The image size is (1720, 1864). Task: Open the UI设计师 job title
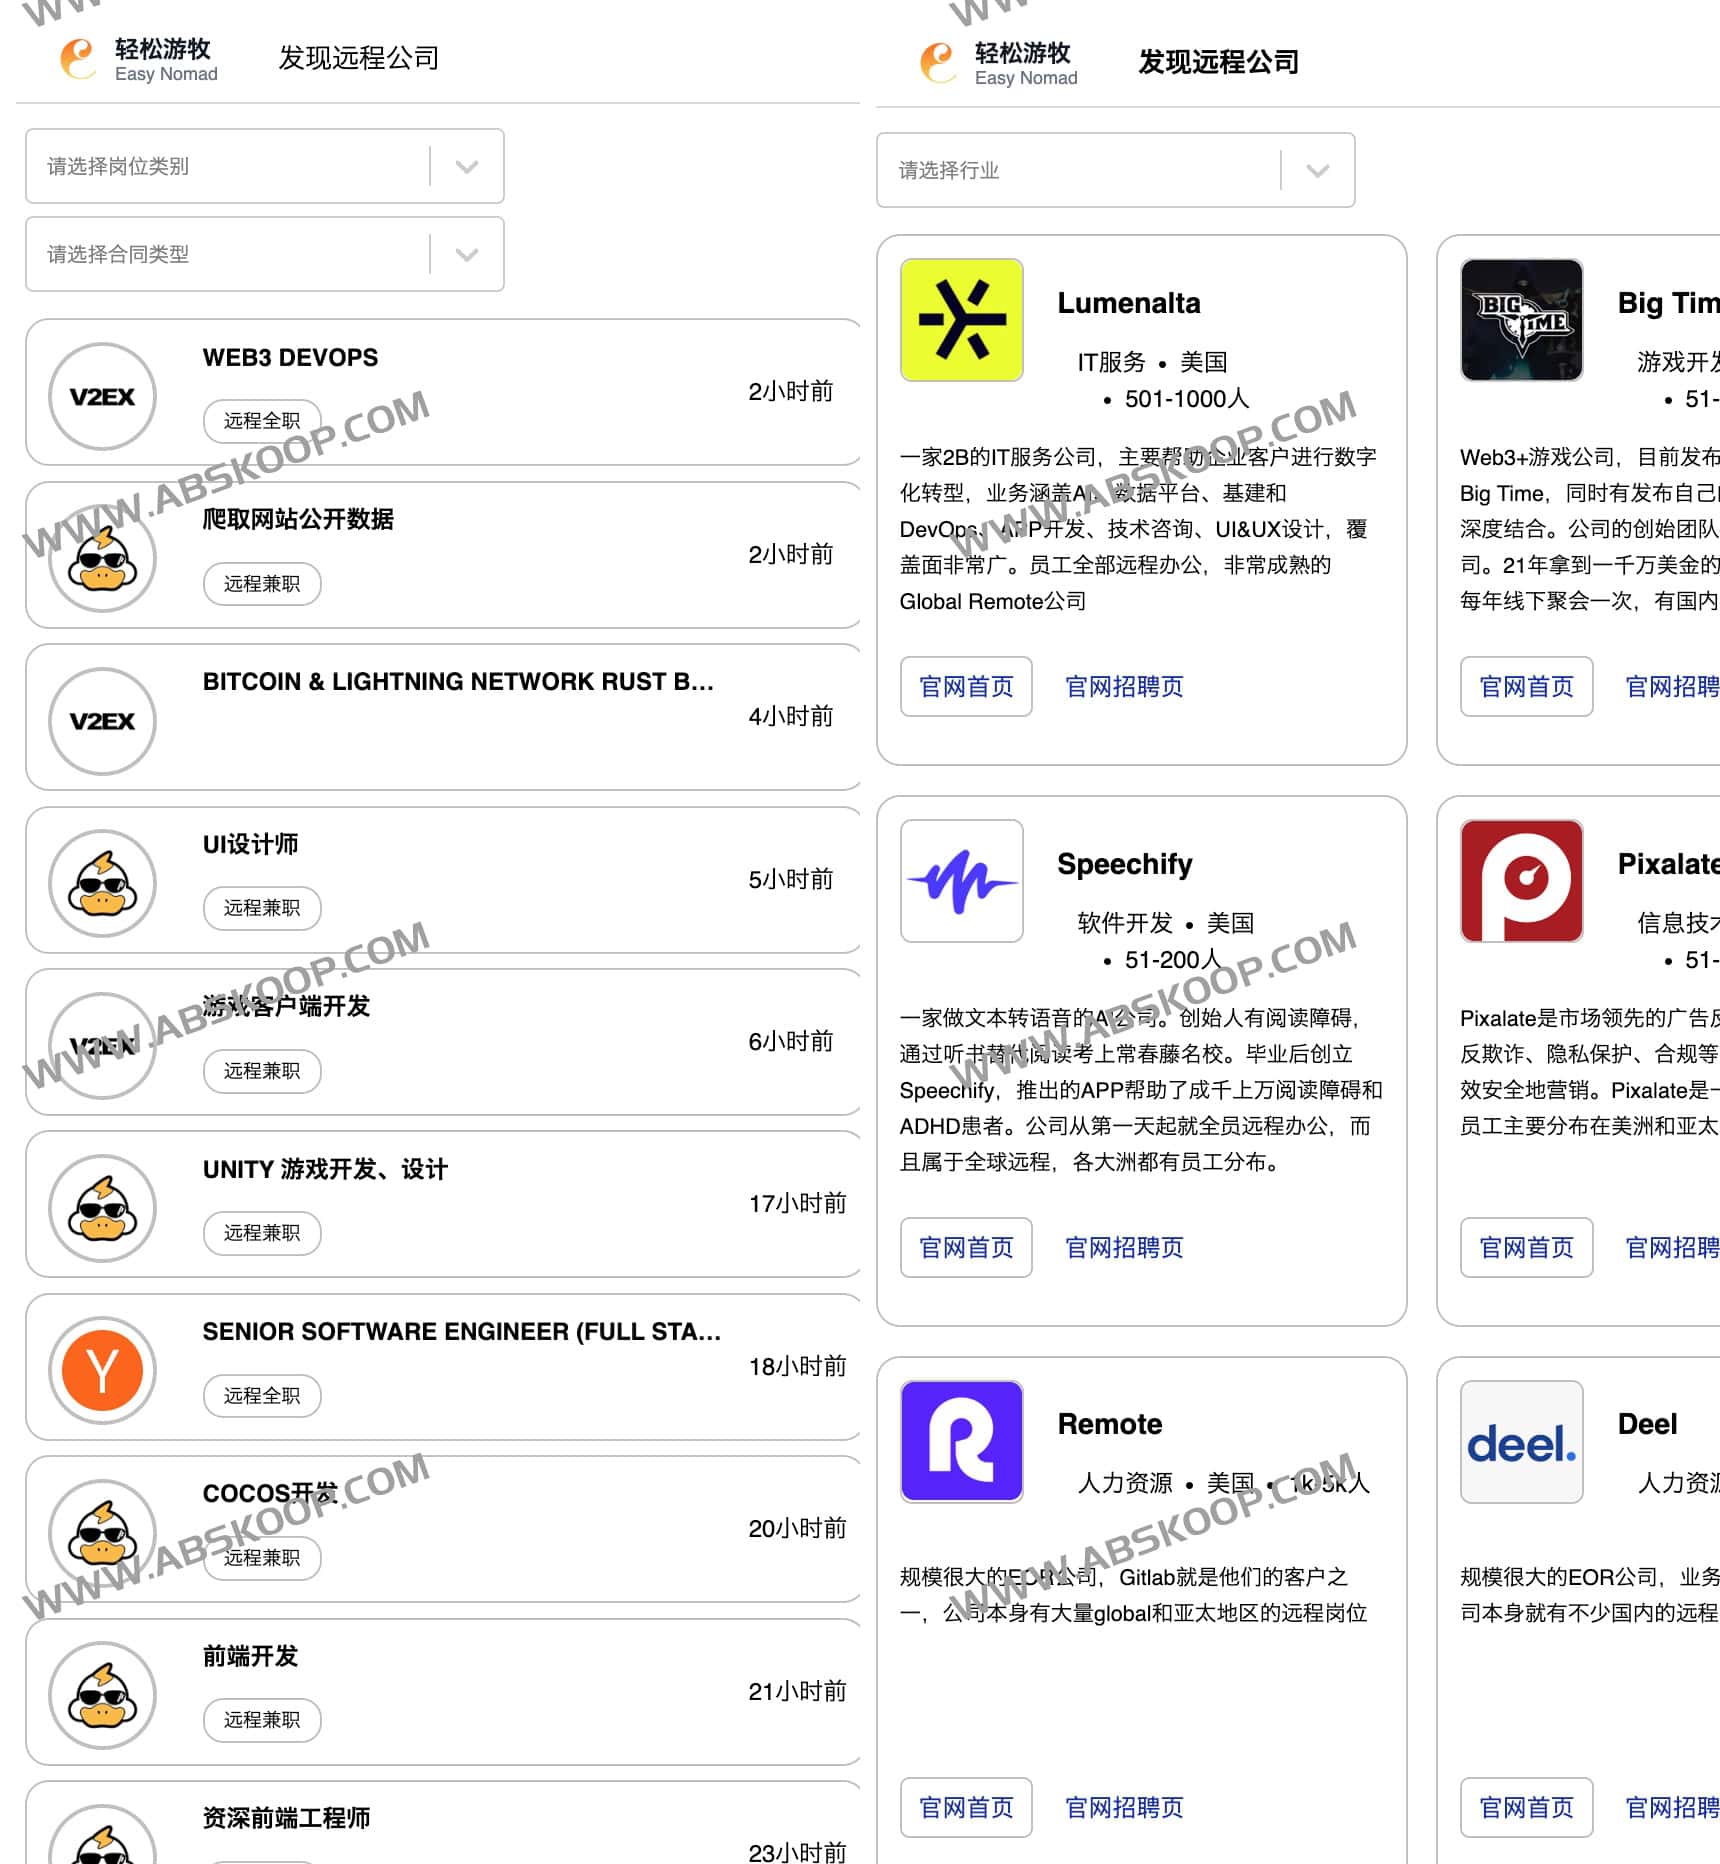250,844
